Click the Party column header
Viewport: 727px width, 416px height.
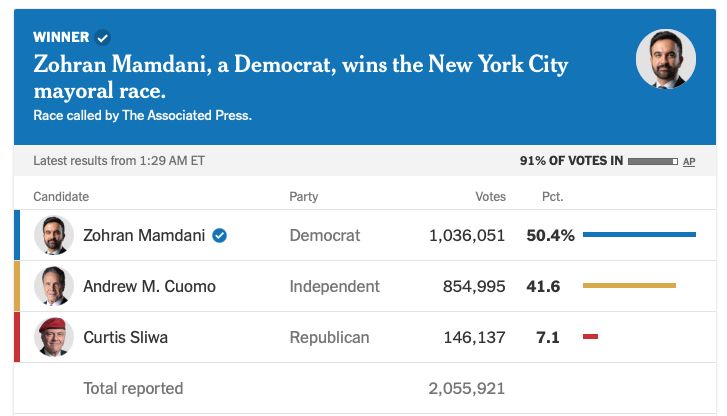[x=304, y=197]
